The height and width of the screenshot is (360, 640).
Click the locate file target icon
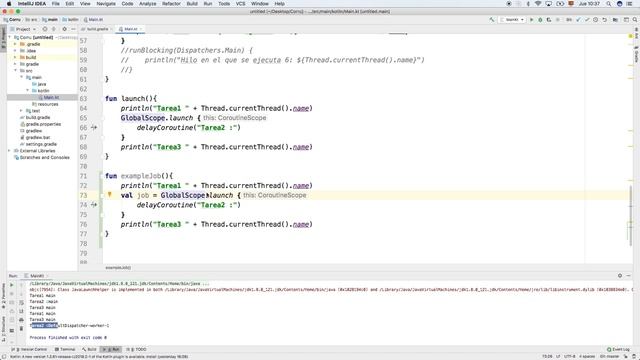45,29
